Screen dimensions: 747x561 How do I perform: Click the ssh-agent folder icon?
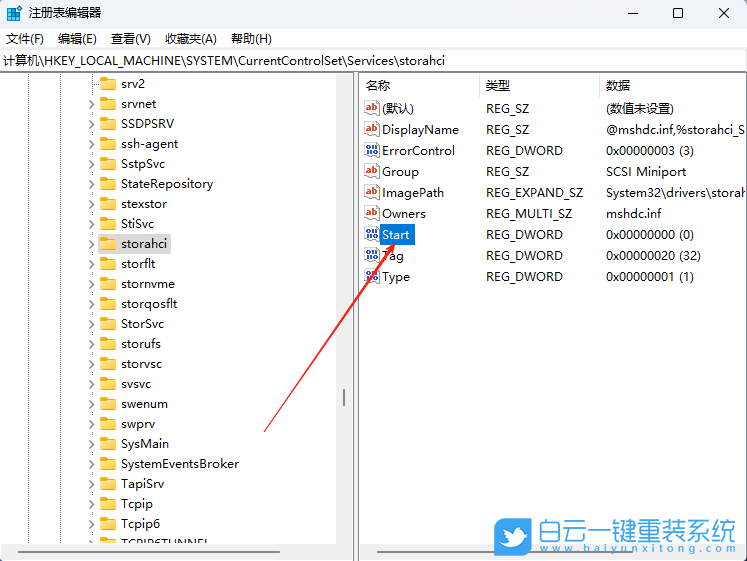[108, 144]
